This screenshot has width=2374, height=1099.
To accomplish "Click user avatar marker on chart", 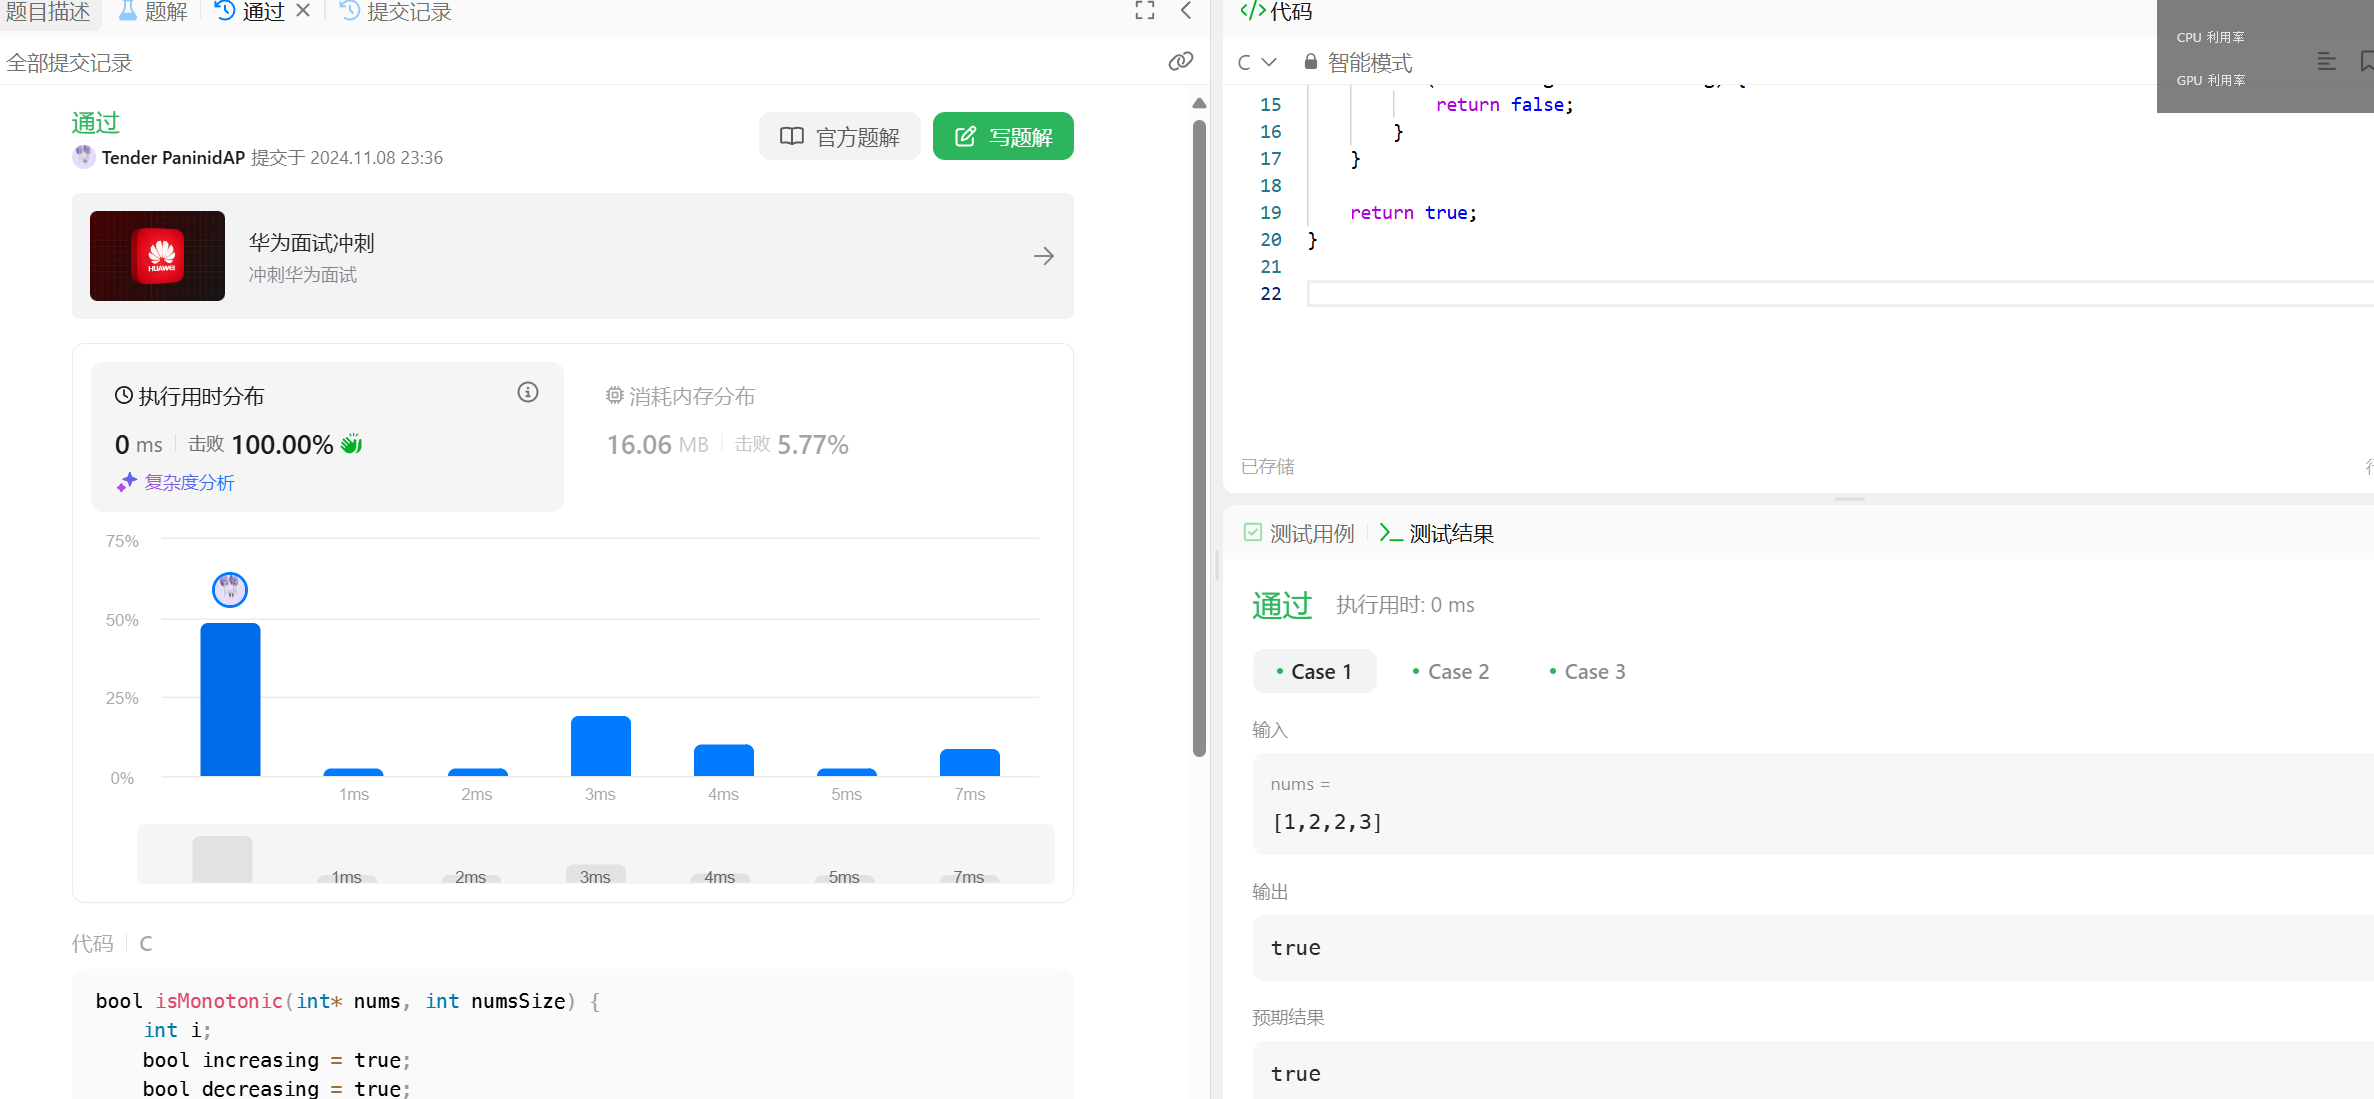I will [230, 590].
